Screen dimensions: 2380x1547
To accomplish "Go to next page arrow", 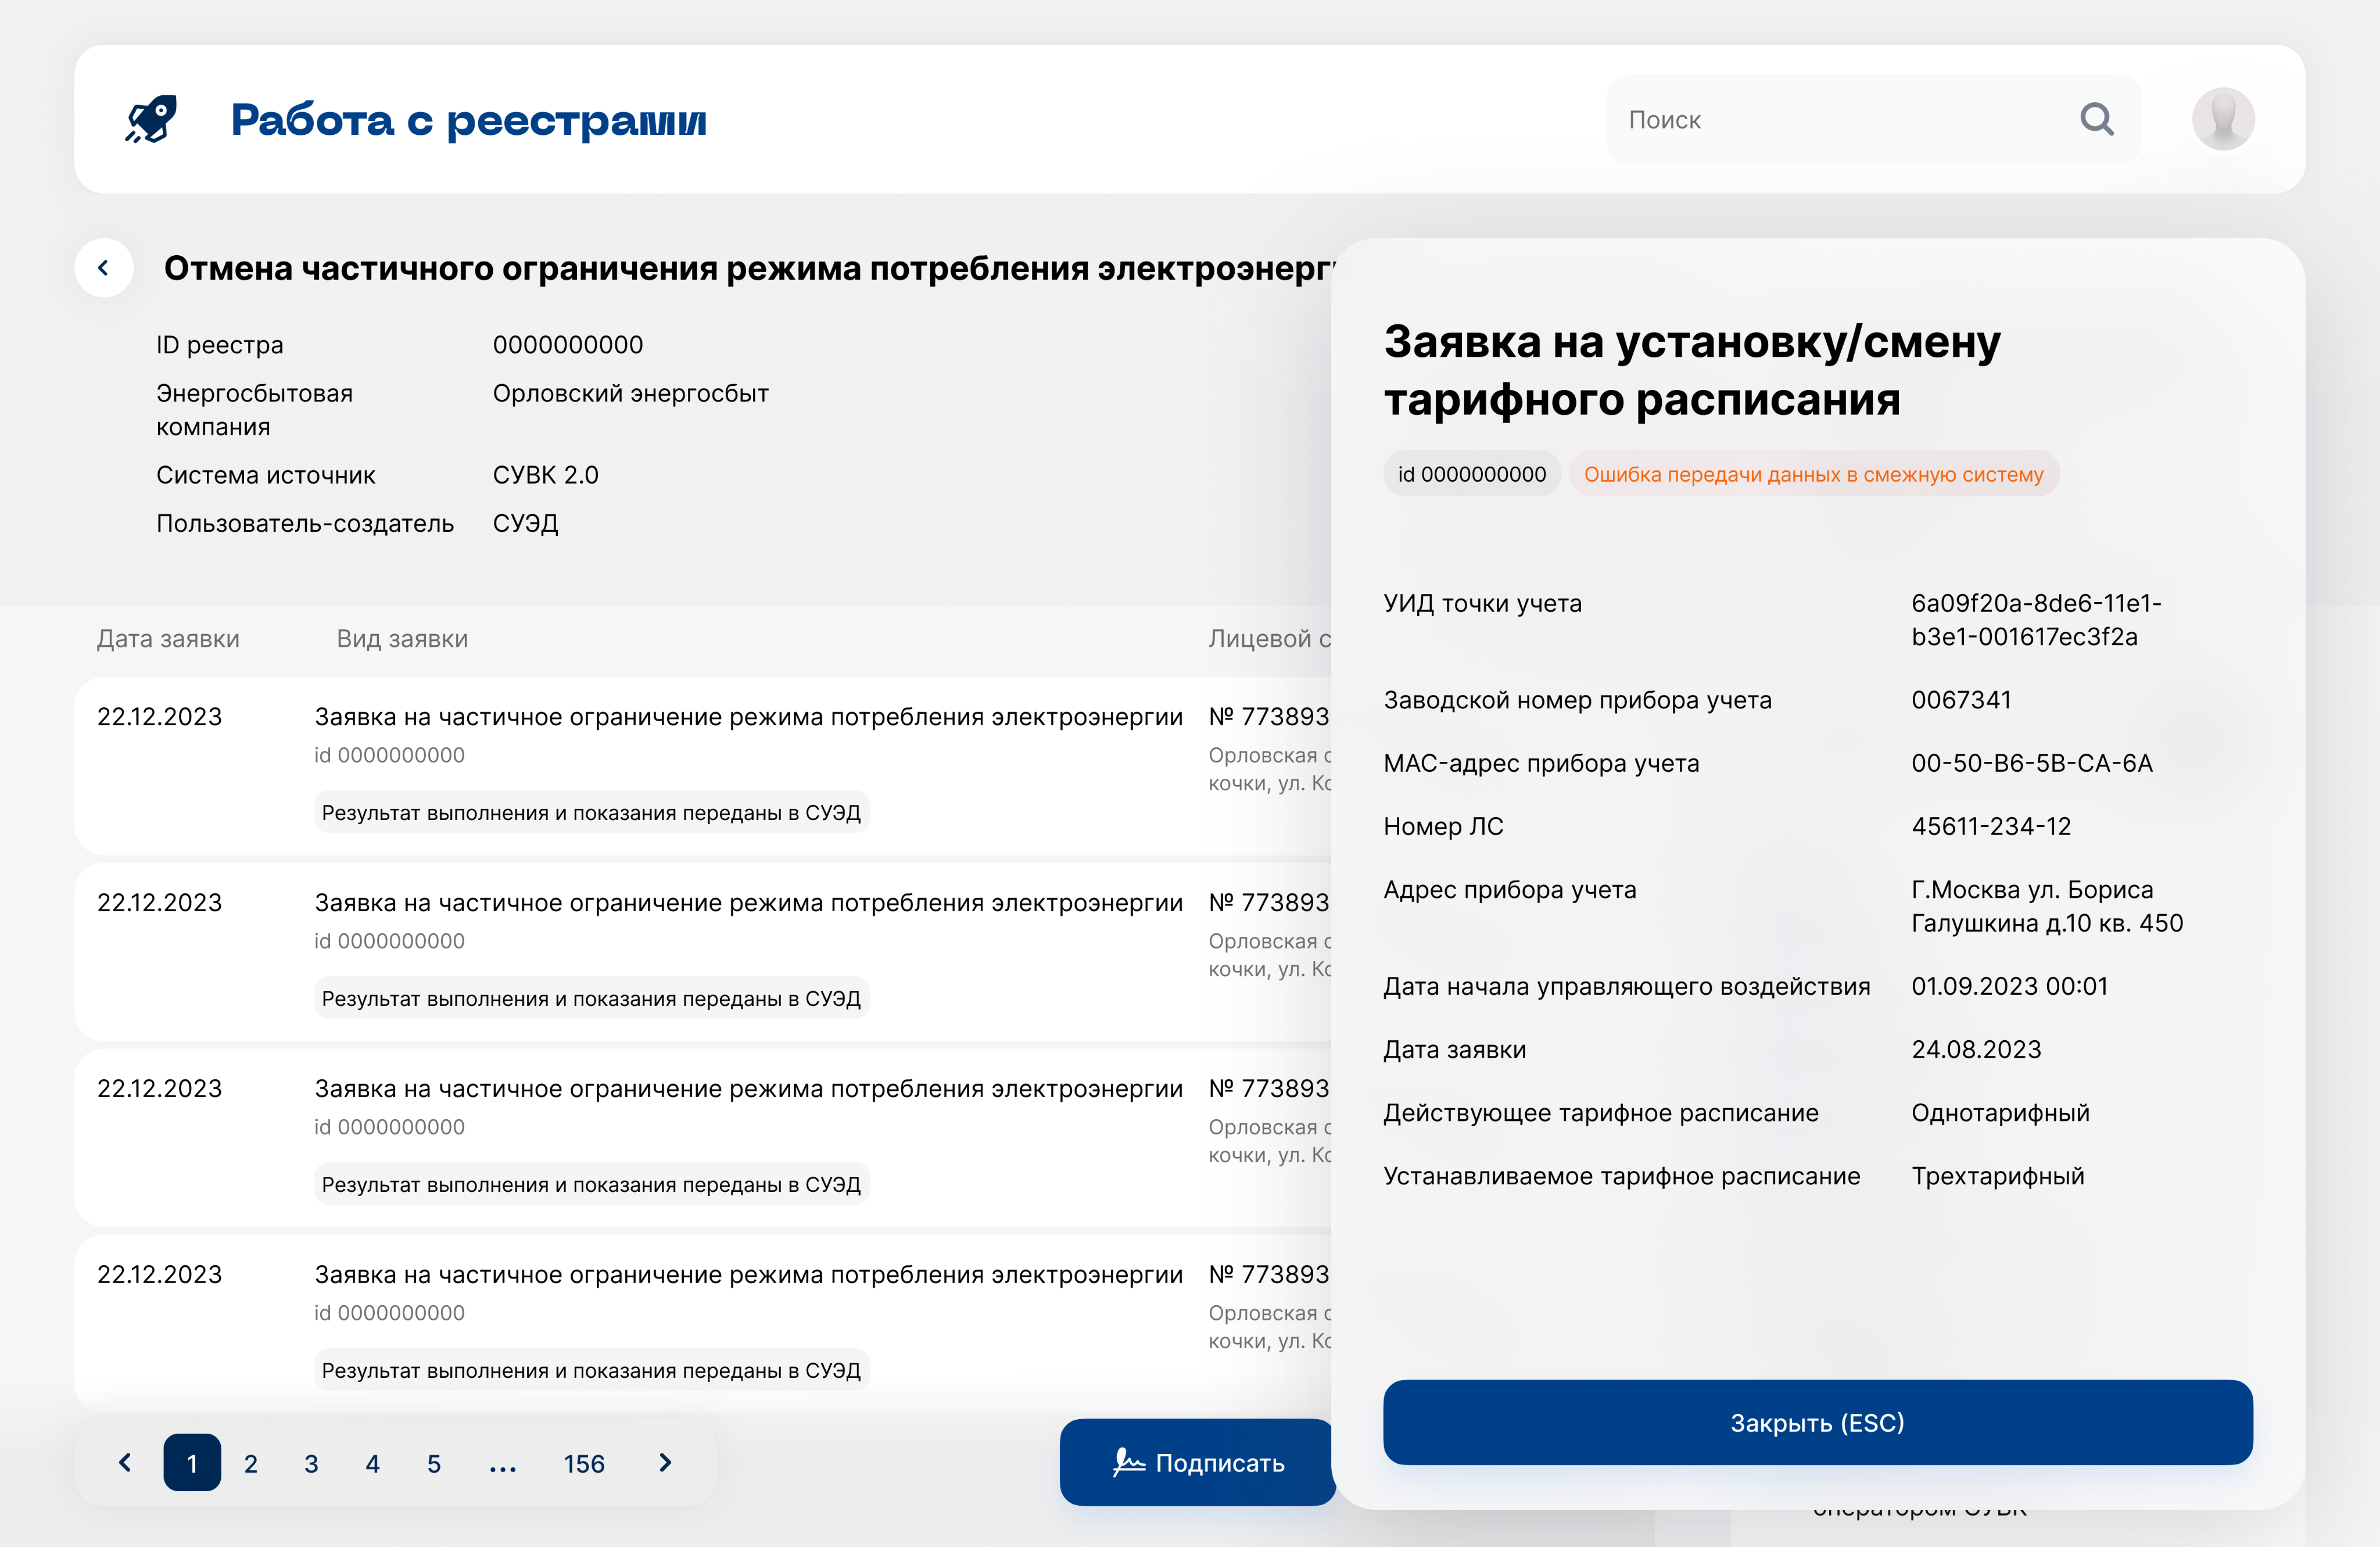I will pyautogui.click(x=666, y=1463).
